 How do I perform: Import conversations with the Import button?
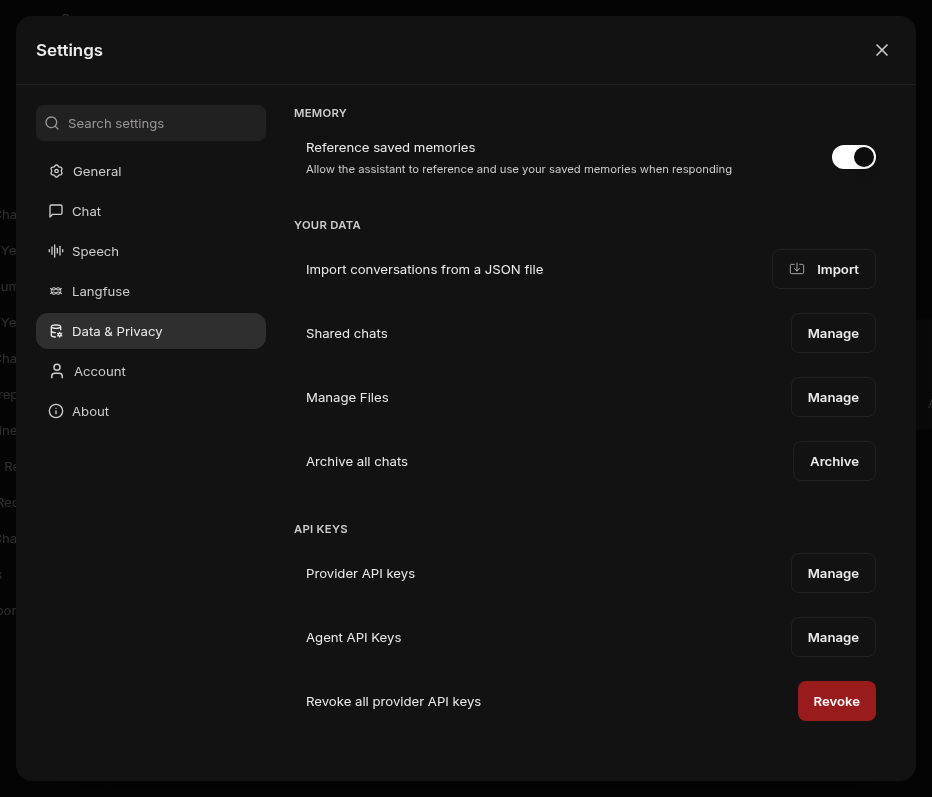[x=823, y=269]
